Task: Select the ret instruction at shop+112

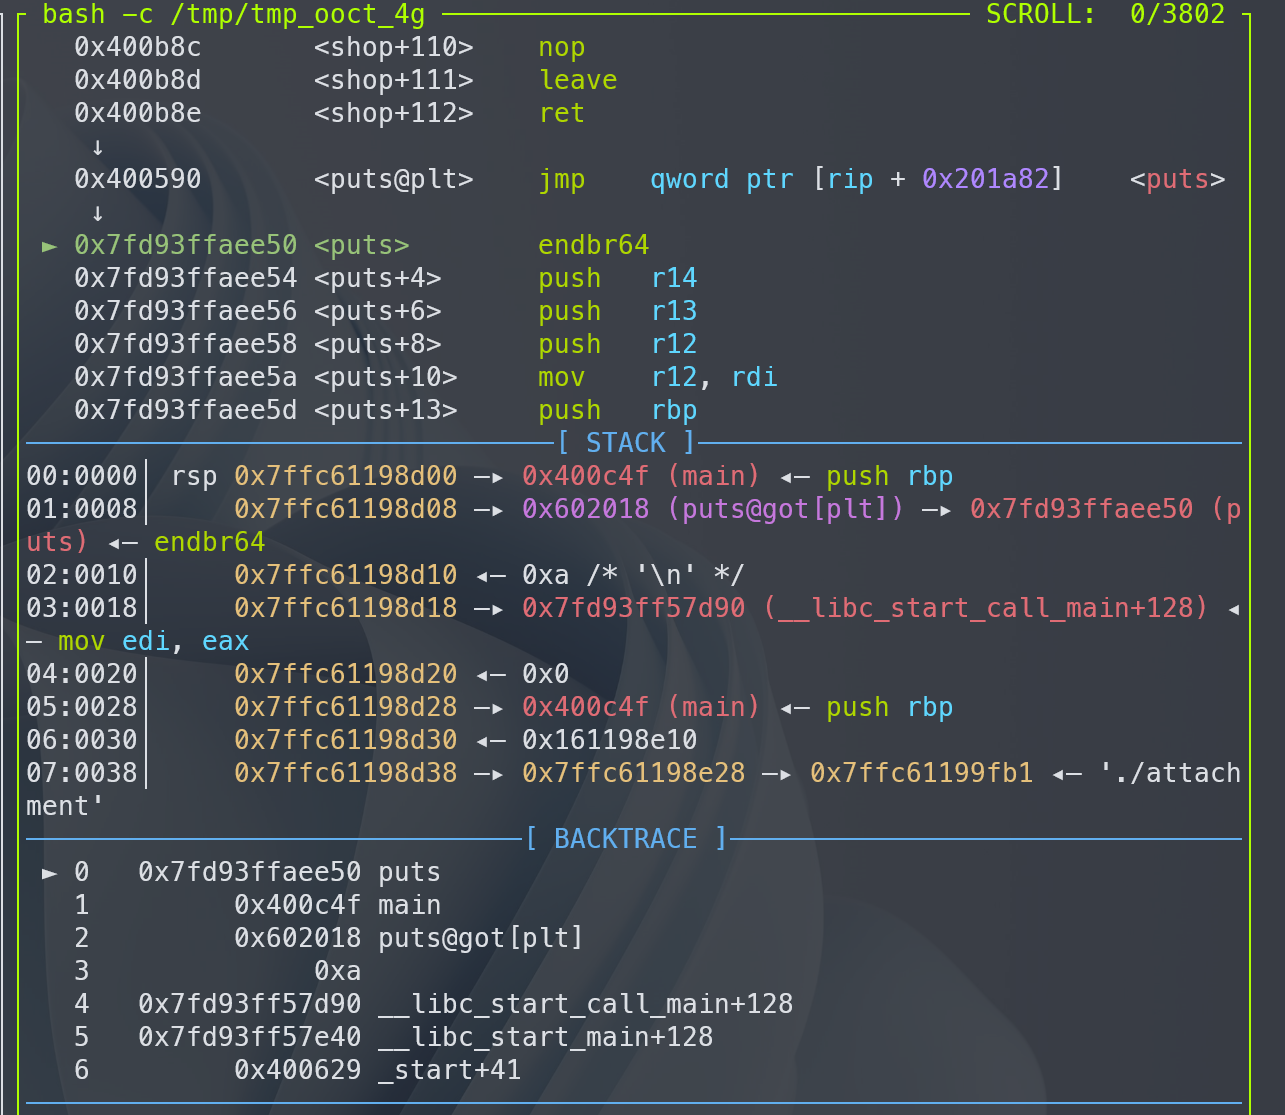Action: click(562, 113)
